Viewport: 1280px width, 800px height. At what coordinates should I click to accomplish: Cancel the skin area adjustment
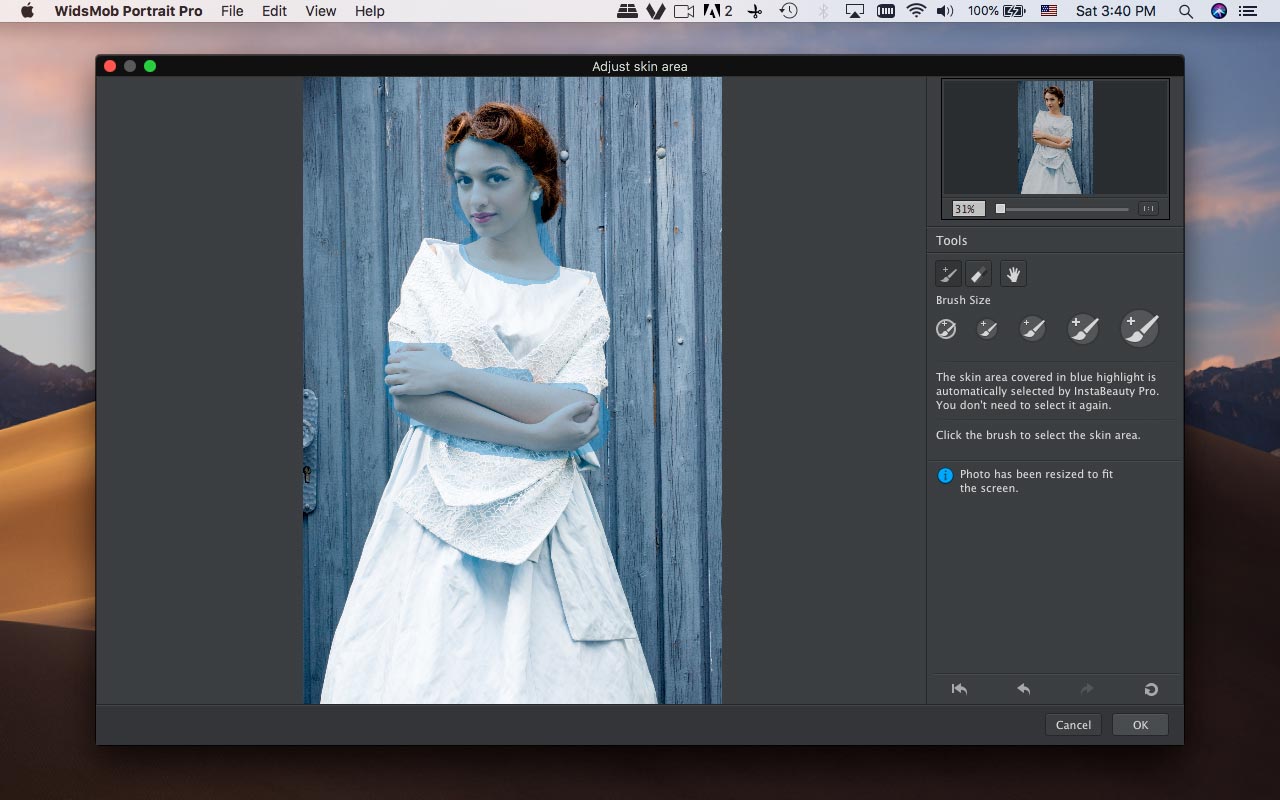[1073, 725]
